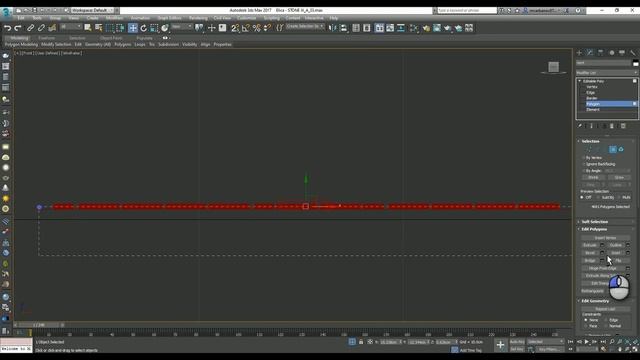
Task: Collapse the Editable Poly stack entry
Action: pos(580,81)
